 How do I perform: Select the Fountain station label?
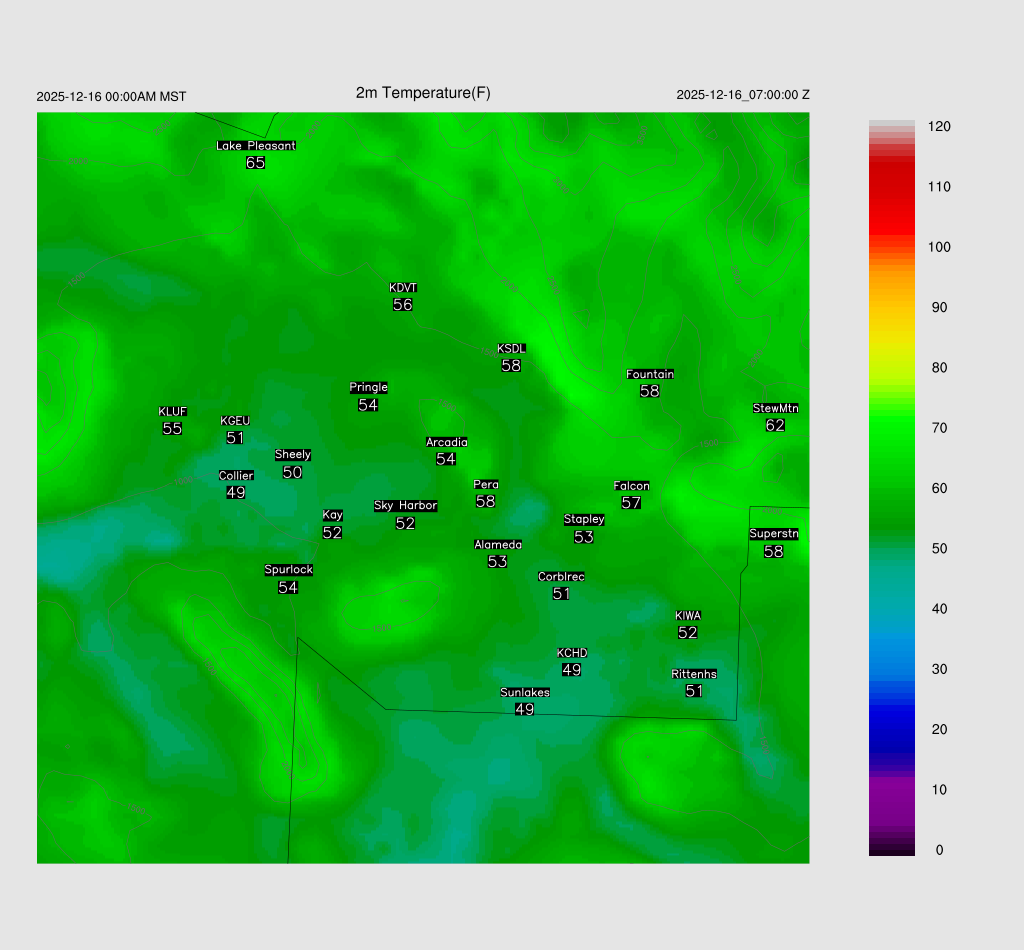[650, 374]
